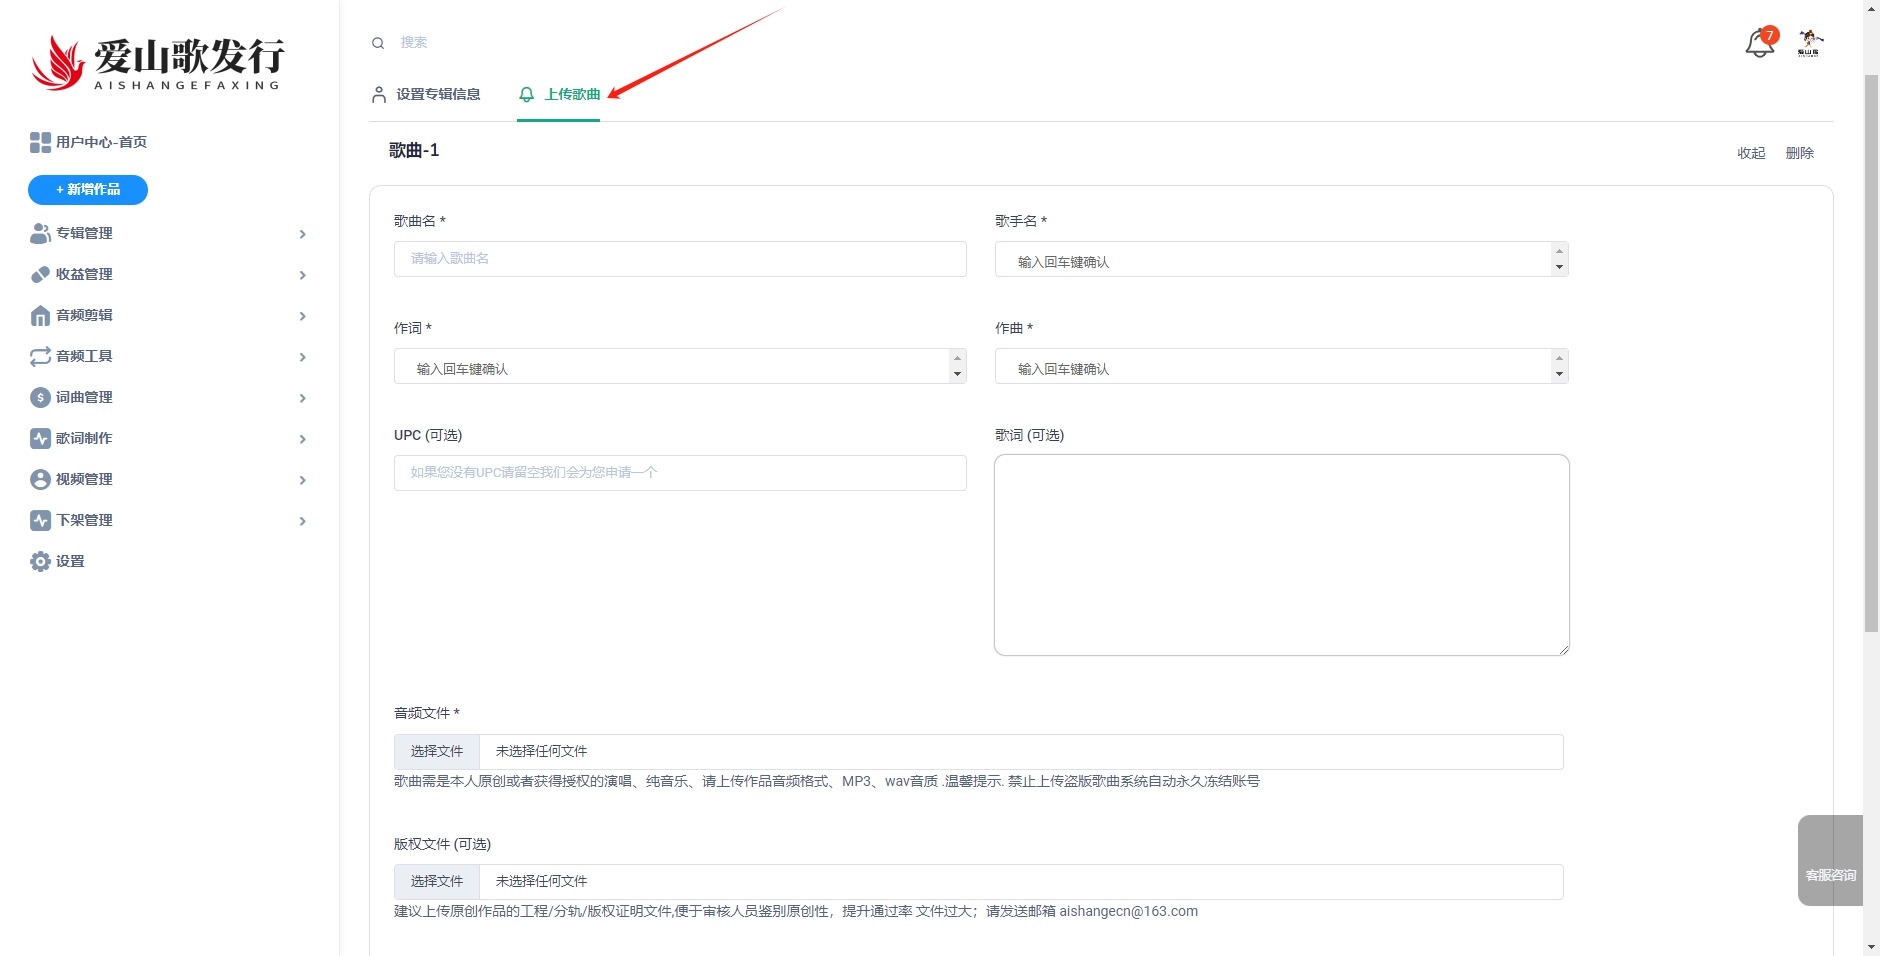Click the 词曲管理 dollar icon

coord(40,397)
